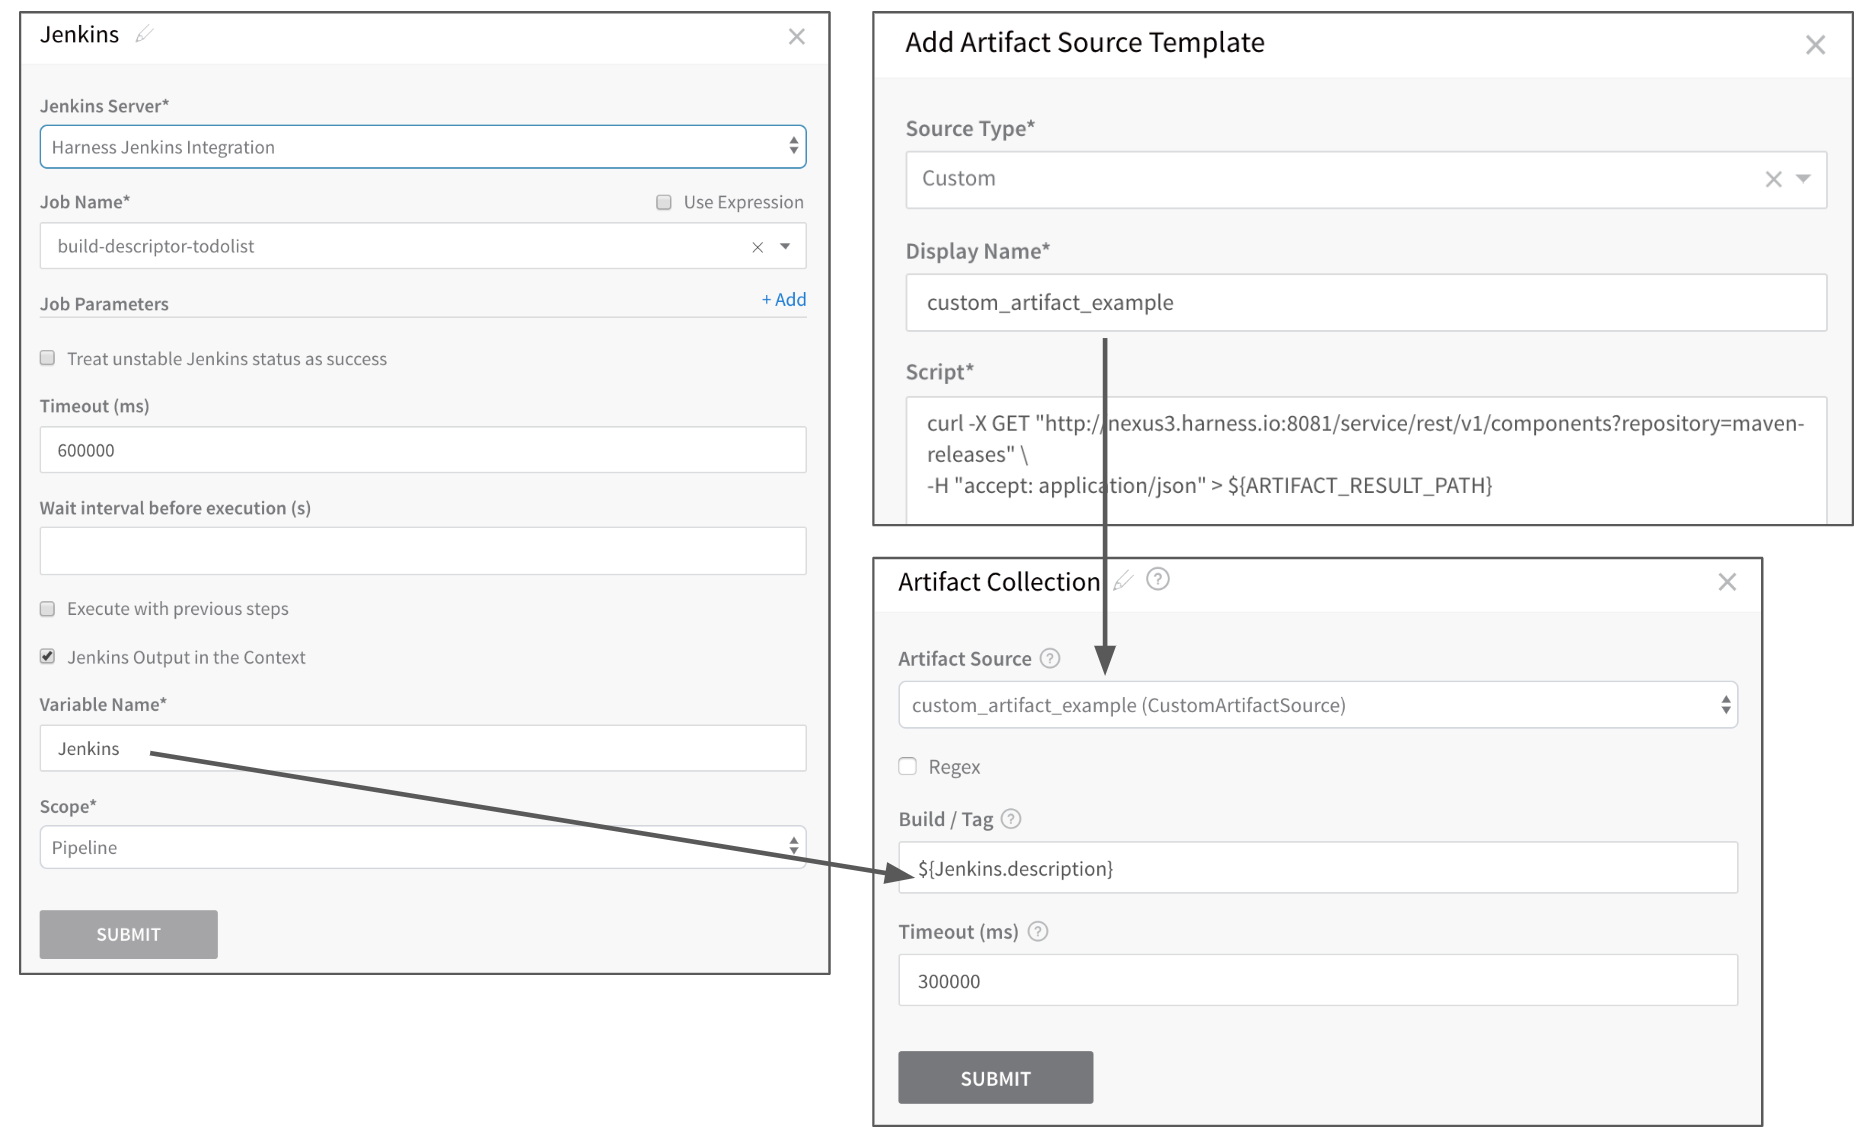Check Treat unstable Jenkins status as success

tap(47, 358)
